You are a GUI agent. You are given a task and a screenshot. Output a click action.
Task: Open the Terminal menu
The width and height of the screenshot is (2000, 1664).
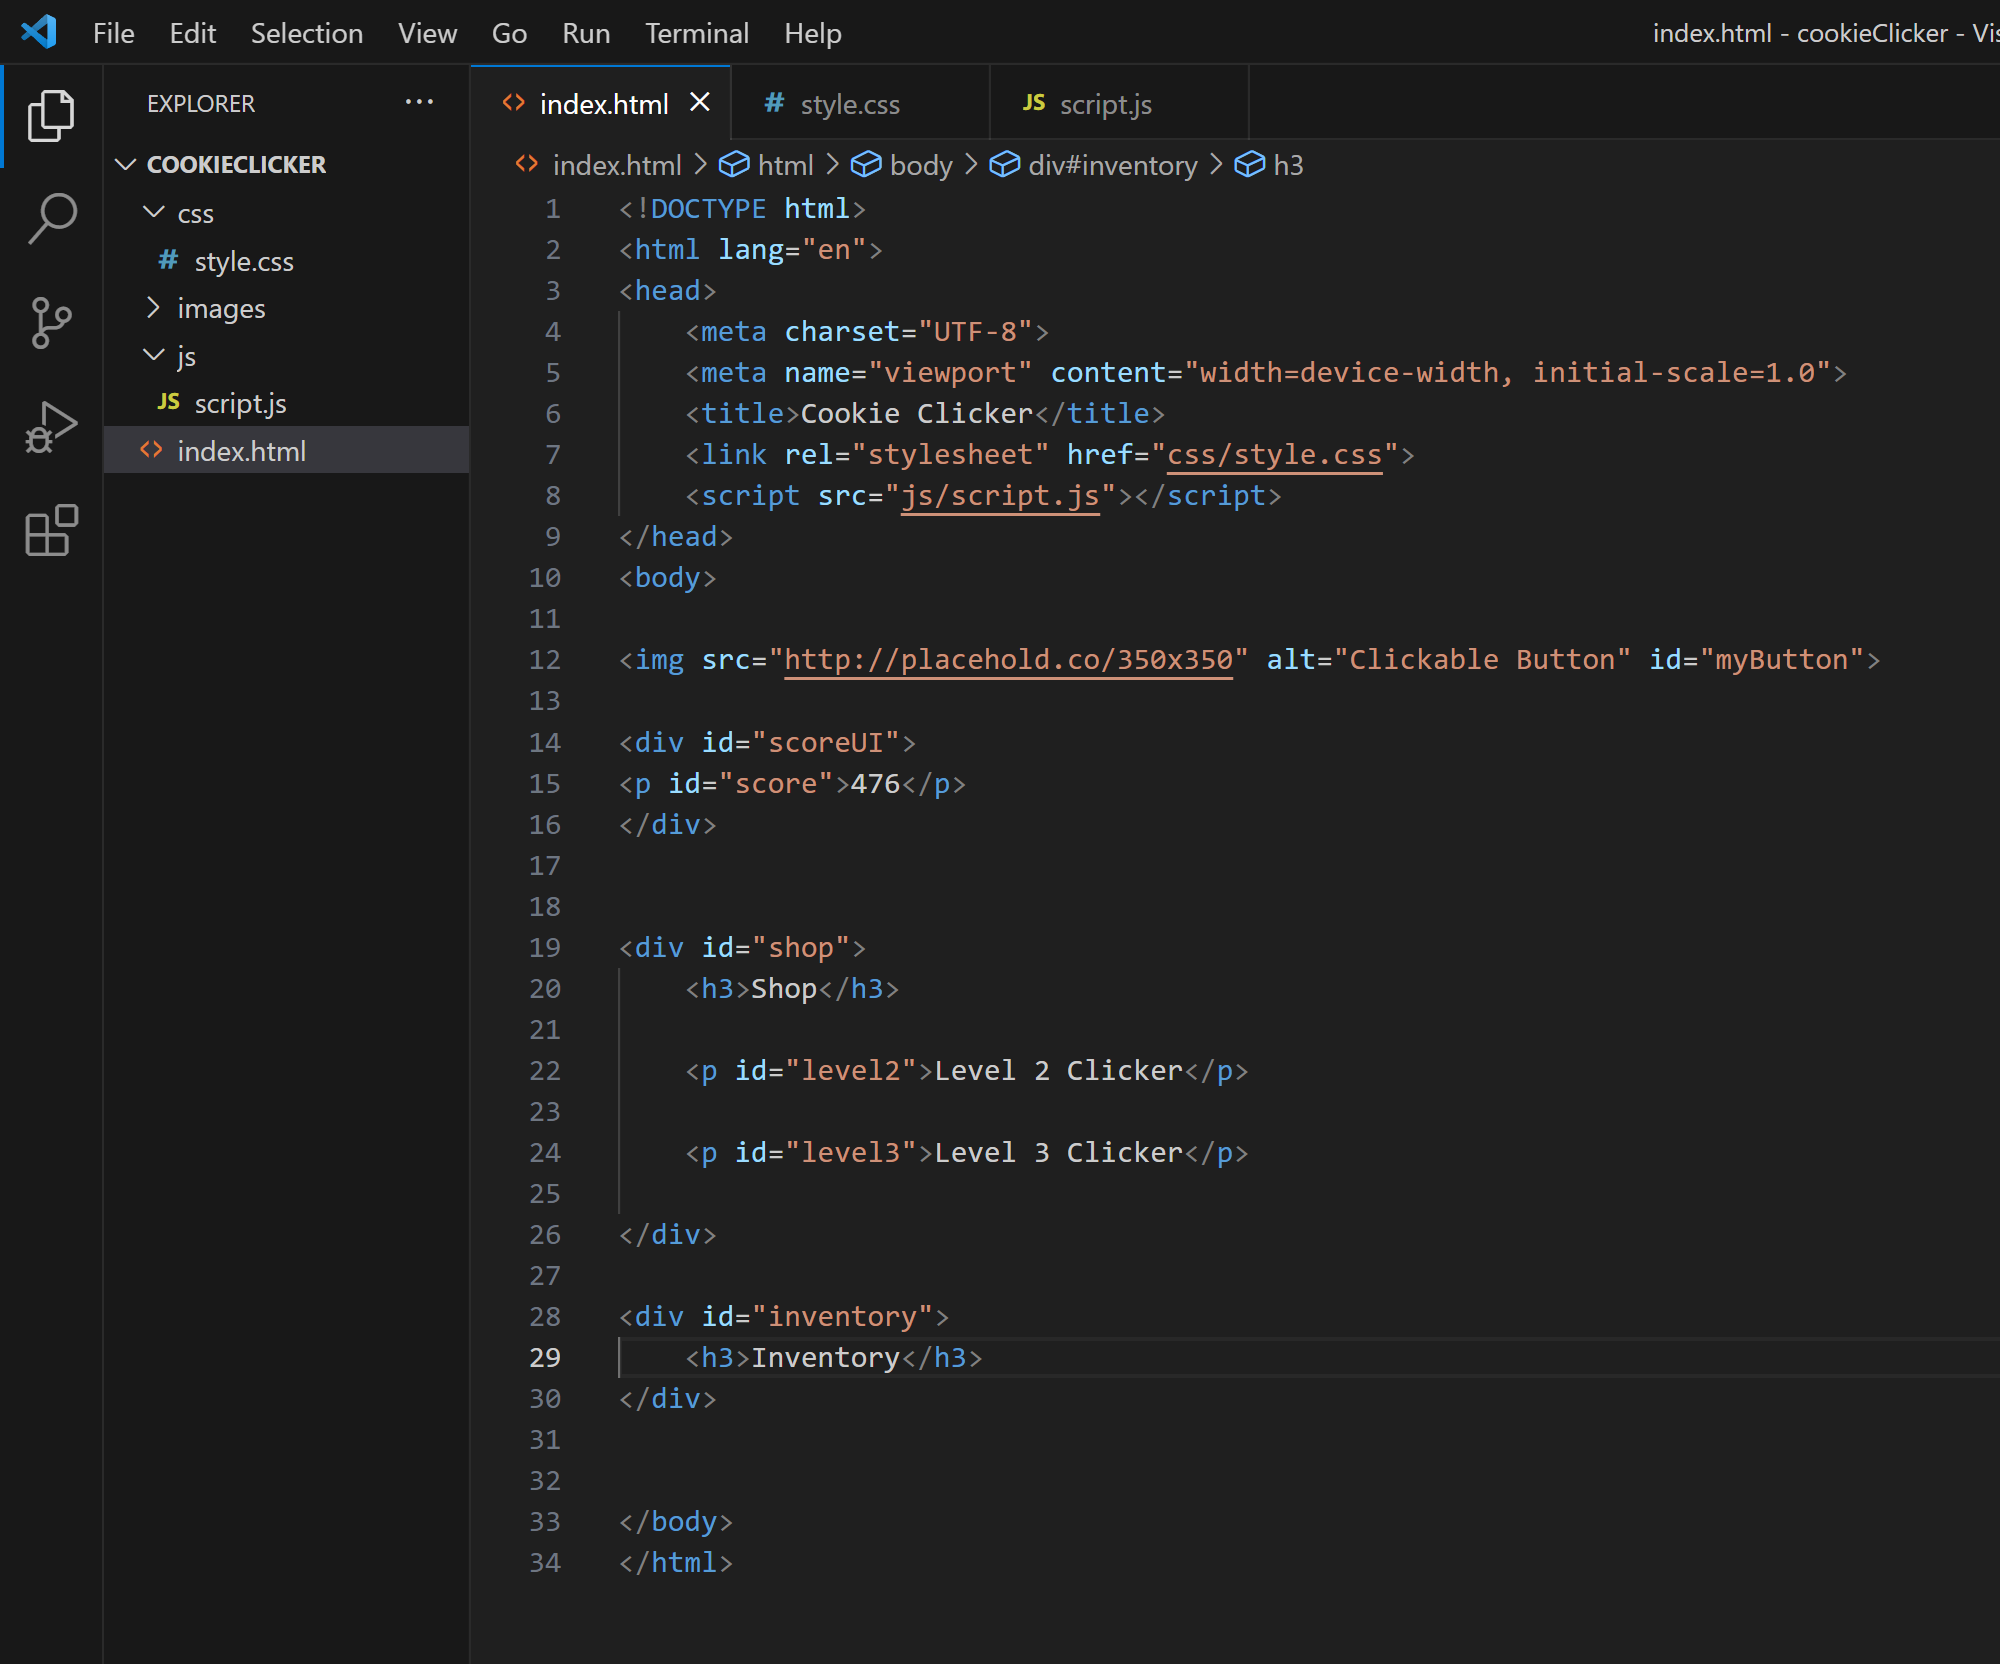pos(696,33)
